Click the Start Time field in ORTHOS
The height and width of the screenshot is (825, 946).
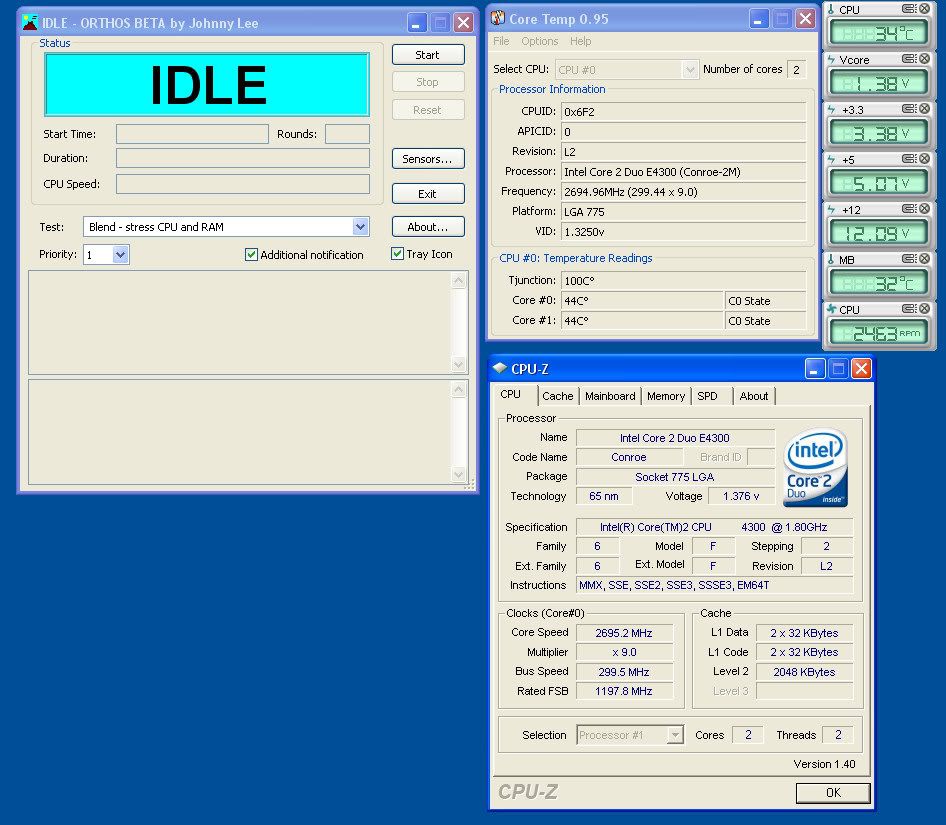[192, 134]
